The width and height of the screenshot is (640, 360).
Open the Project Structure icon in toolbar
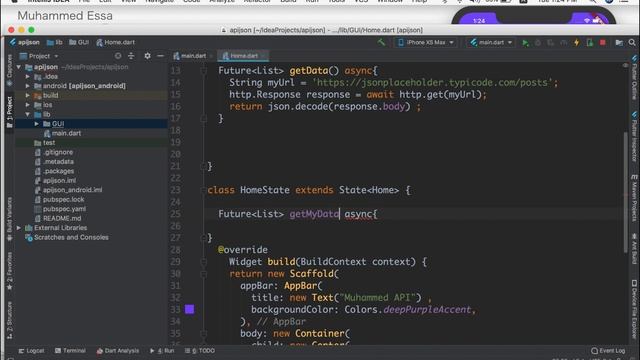(x=619, y=42)
